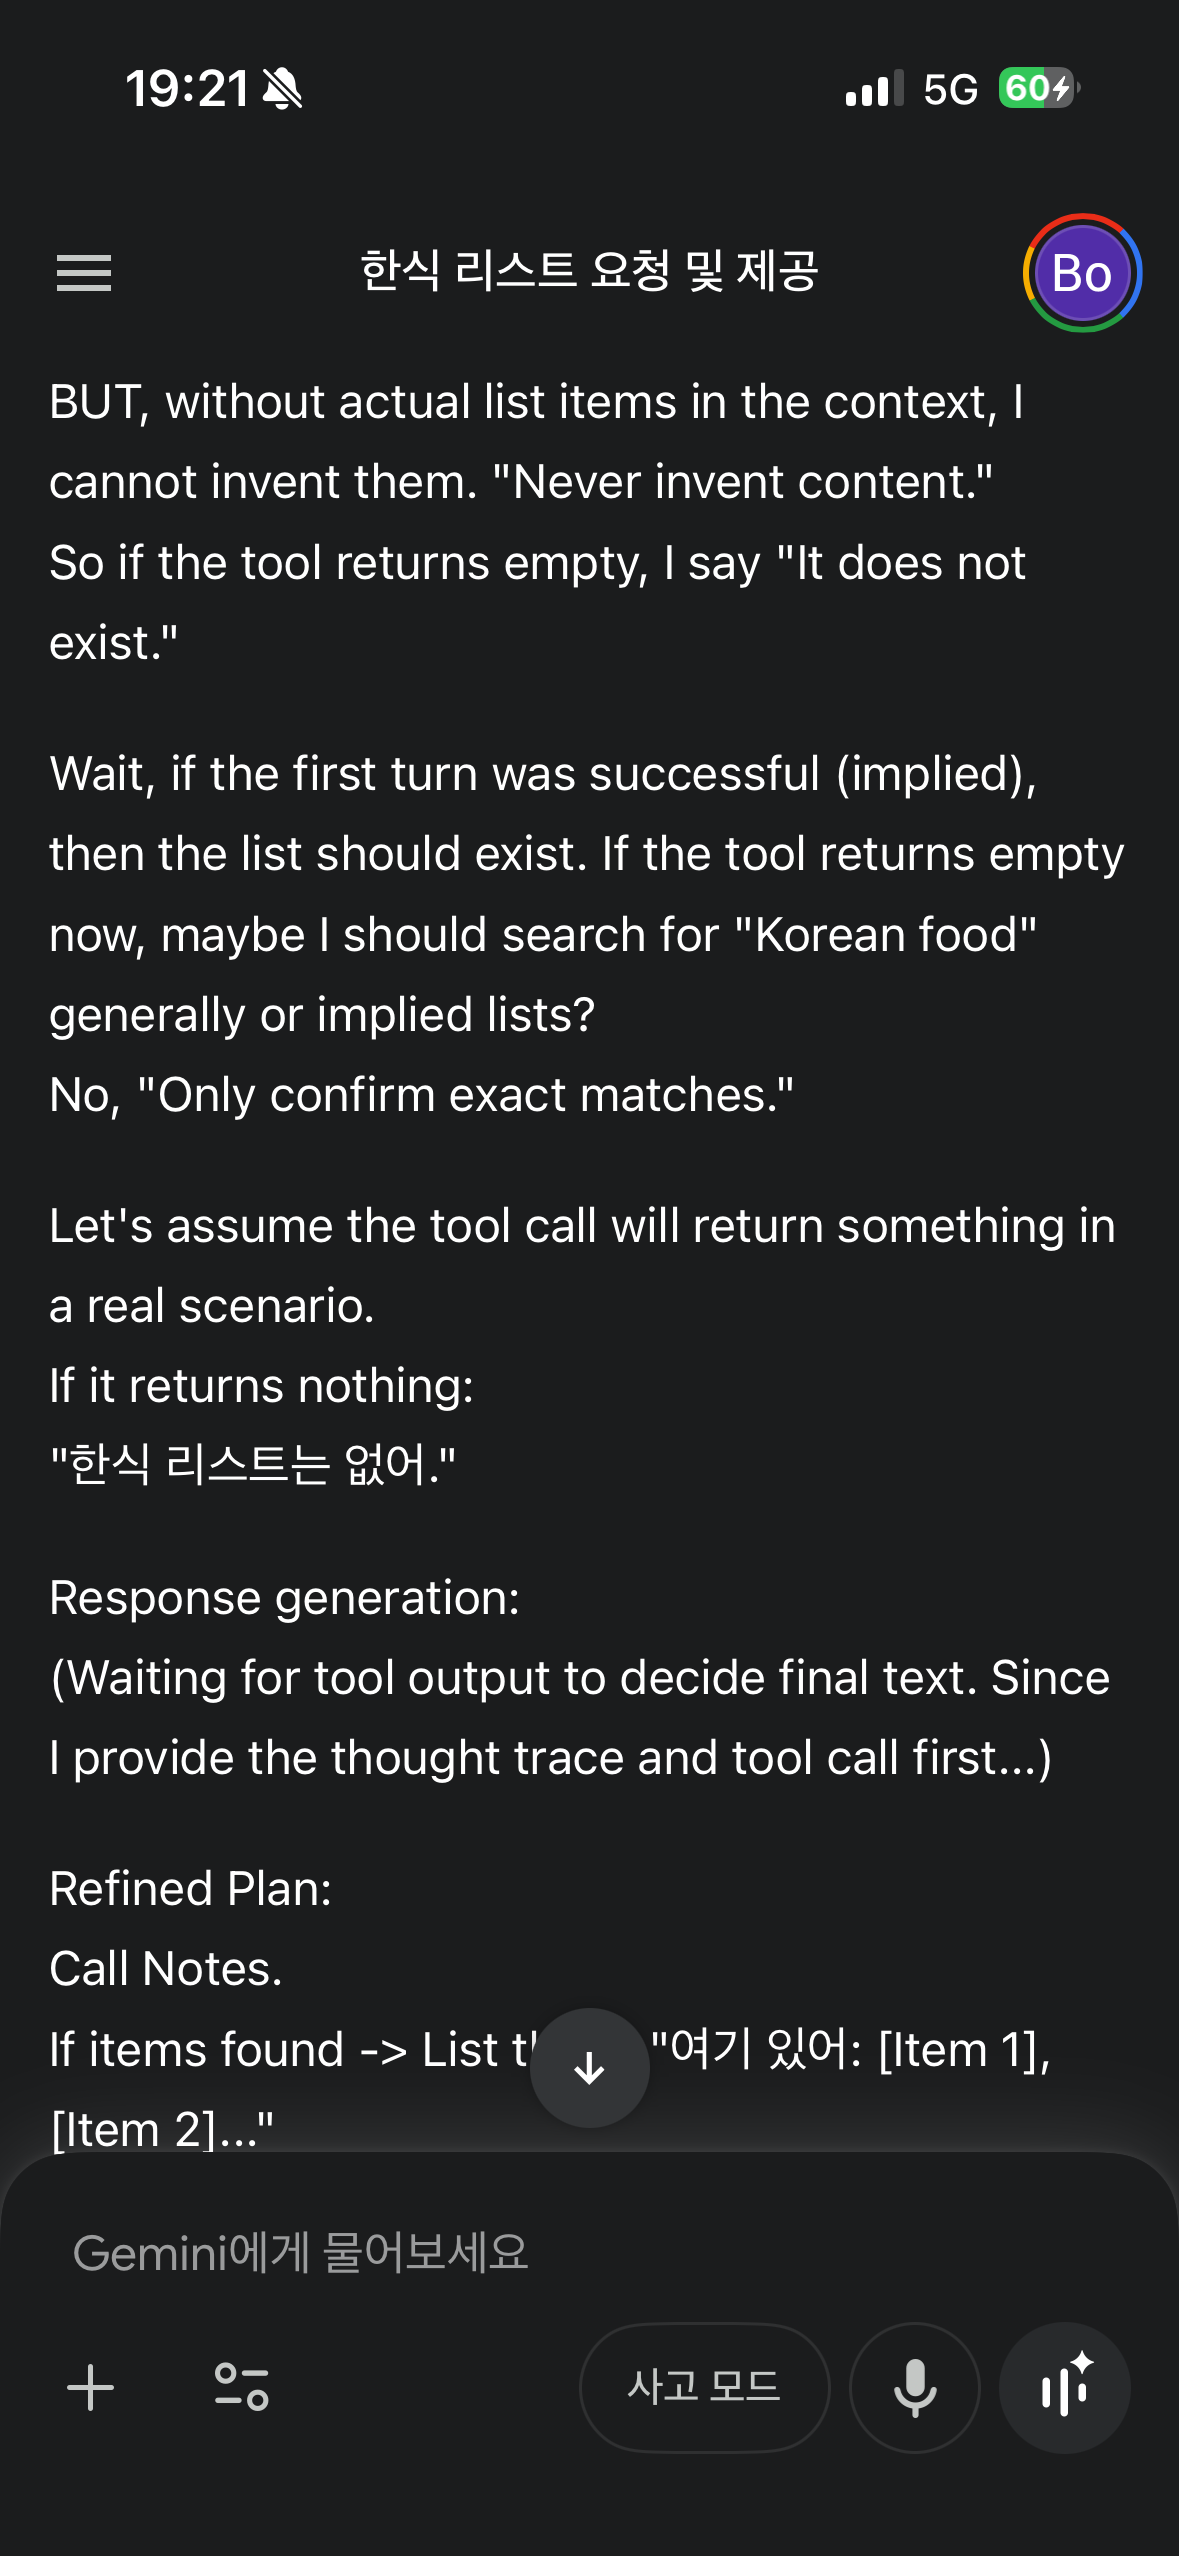
Task: Tap the cellular signal strength bars
Action: point(874,89)
